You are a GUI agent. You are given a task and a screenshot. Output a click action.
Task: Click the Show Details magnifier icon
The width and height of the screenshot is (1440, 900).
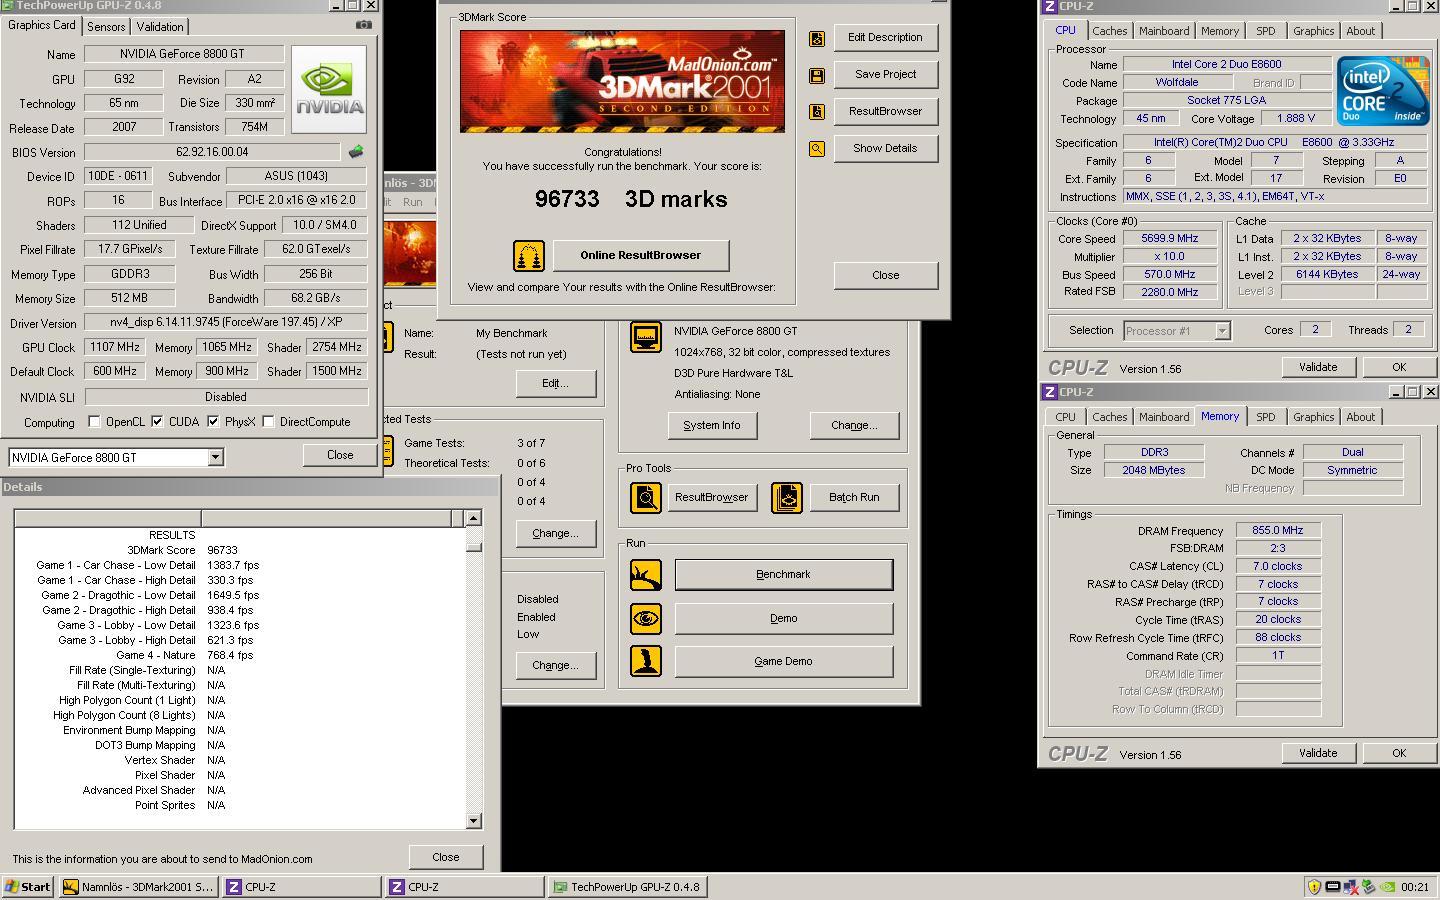(817, 149)
